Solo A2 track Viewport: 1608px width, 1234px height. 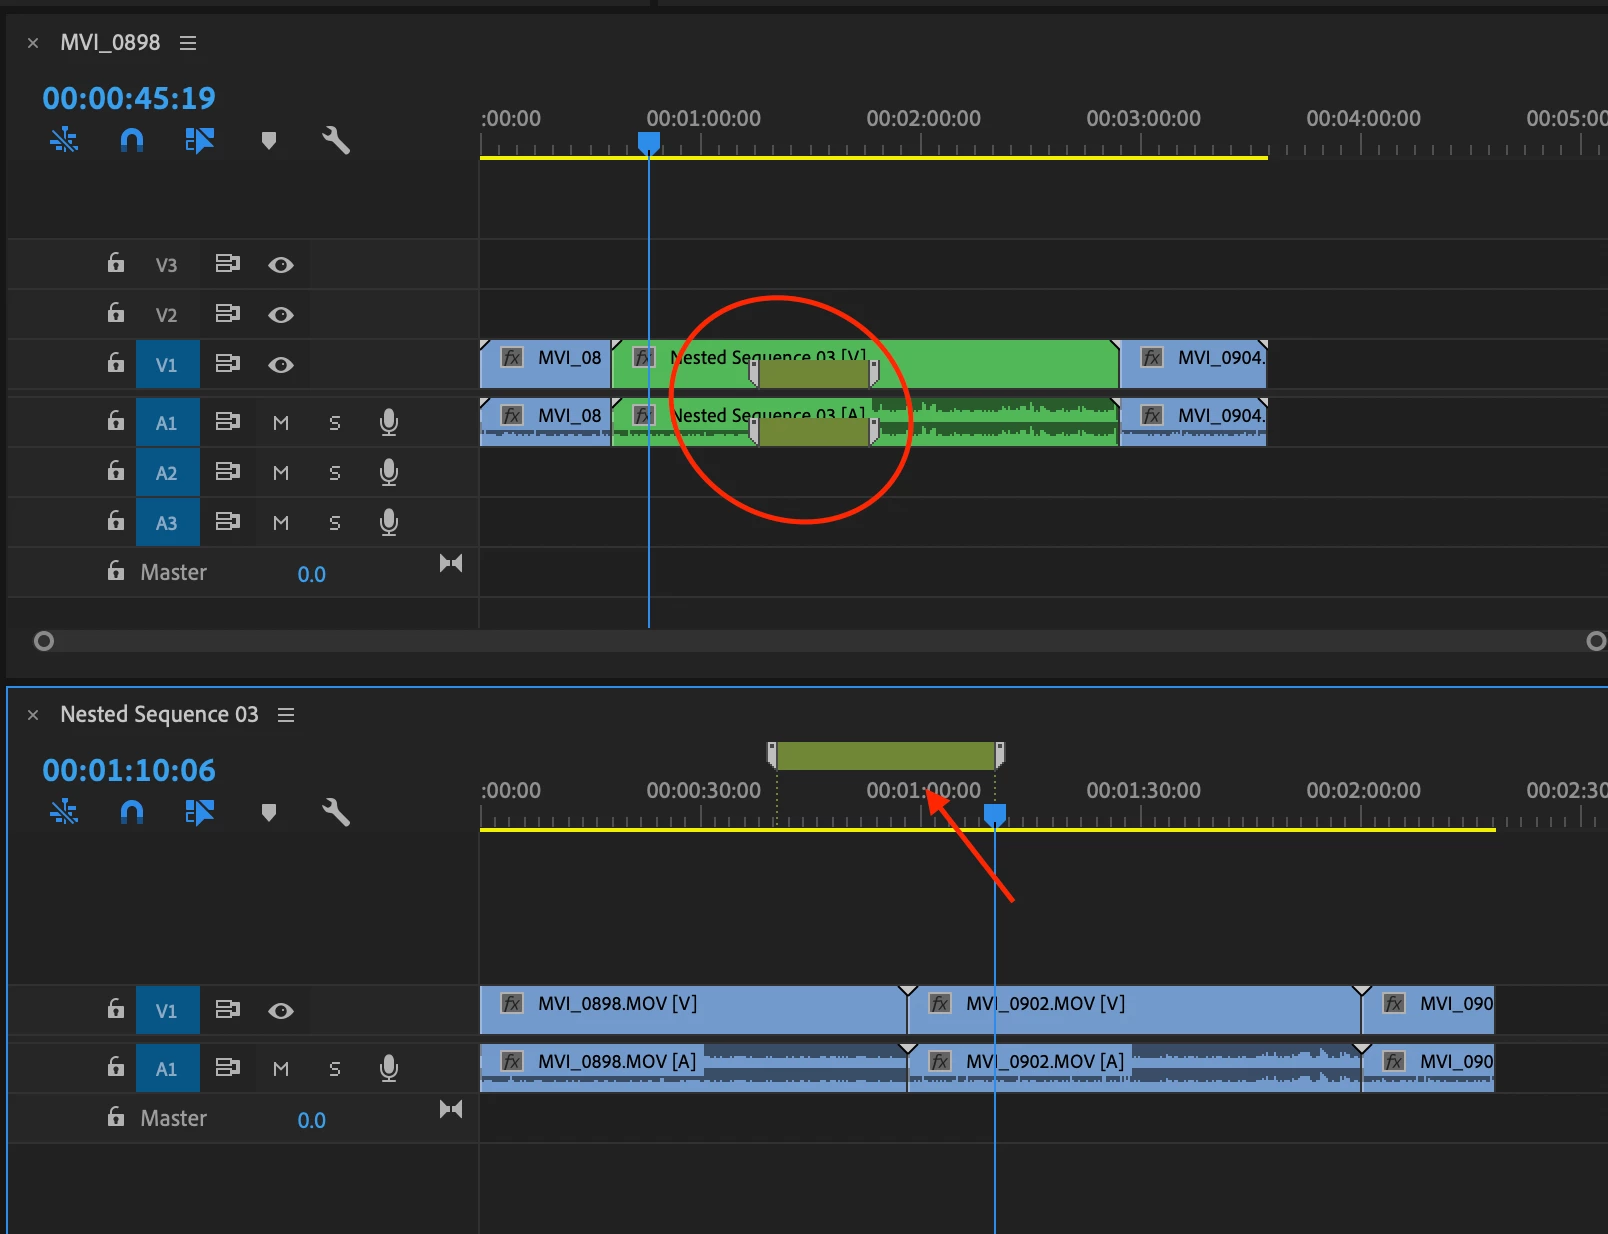[335, 473]
